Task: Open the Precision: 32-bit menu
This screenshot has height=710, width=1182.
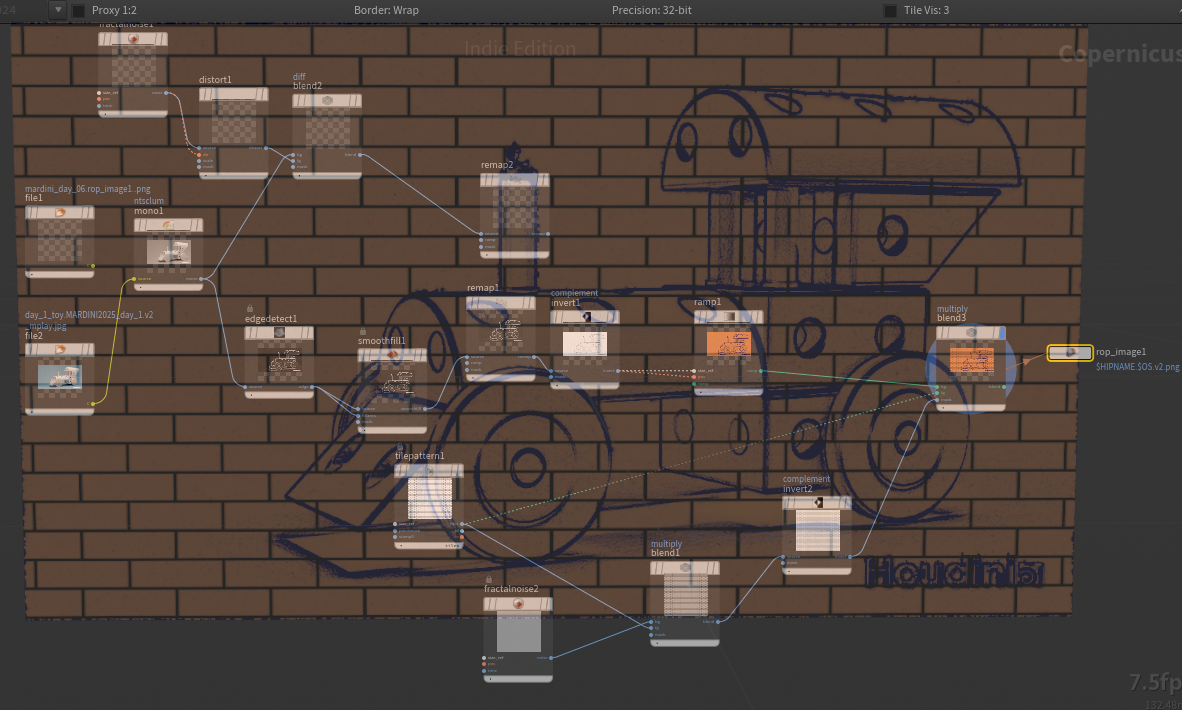Action: point(651,11)
